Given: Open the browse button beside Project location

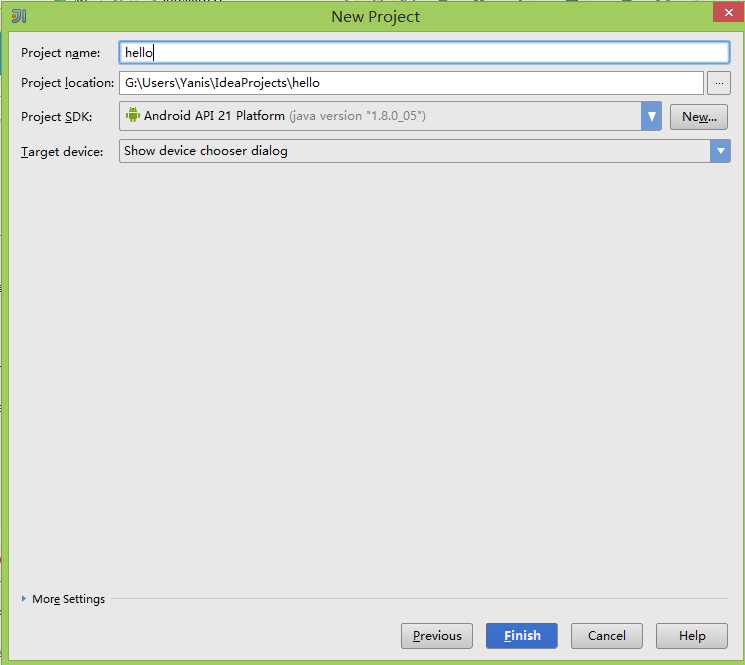Looking at the screenshot, I should click(x=718, y=83).
